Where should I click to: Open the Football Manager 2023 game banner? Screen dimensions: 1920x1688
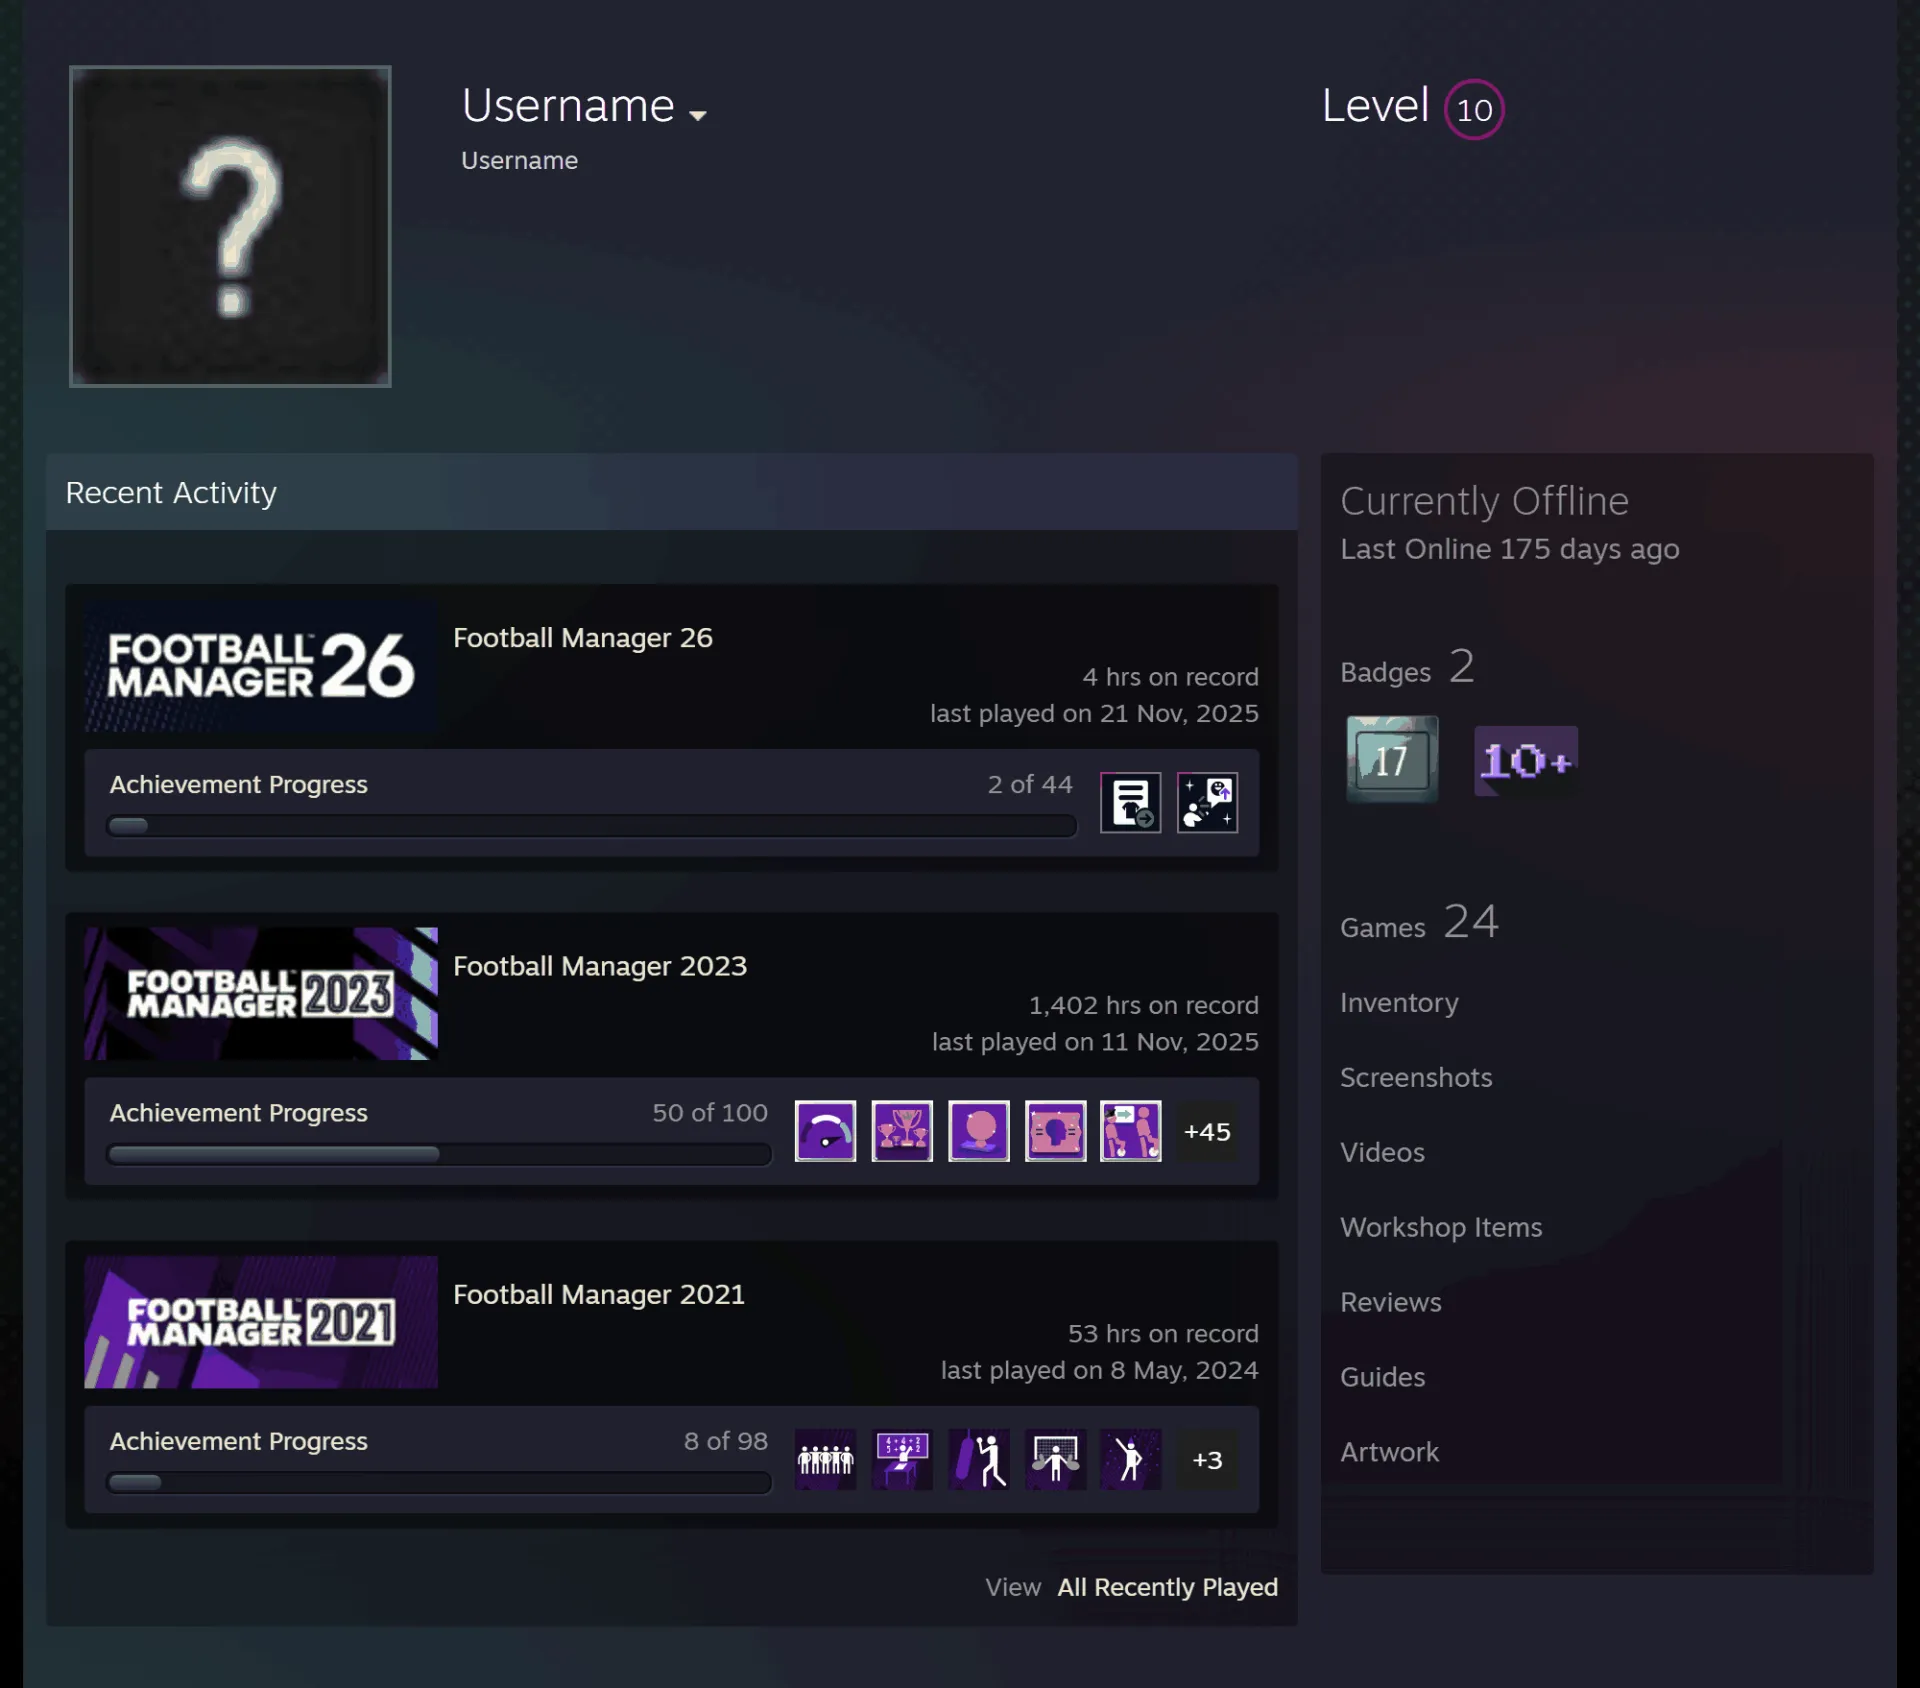(x=261, y=994)
